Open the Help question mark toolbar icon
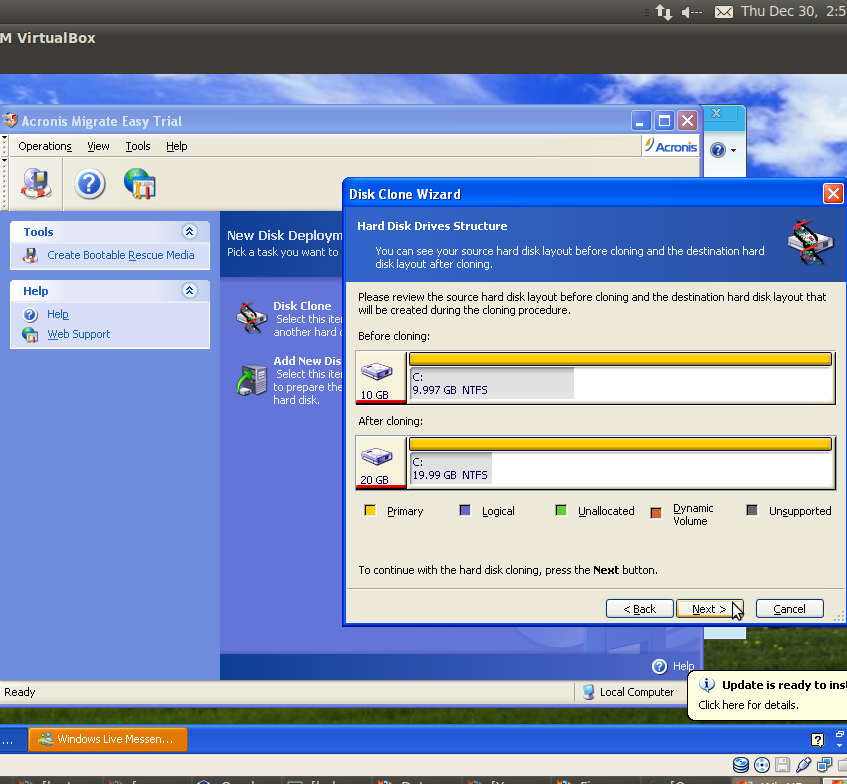Screen dimensions: 847x784 pos(89,184)
